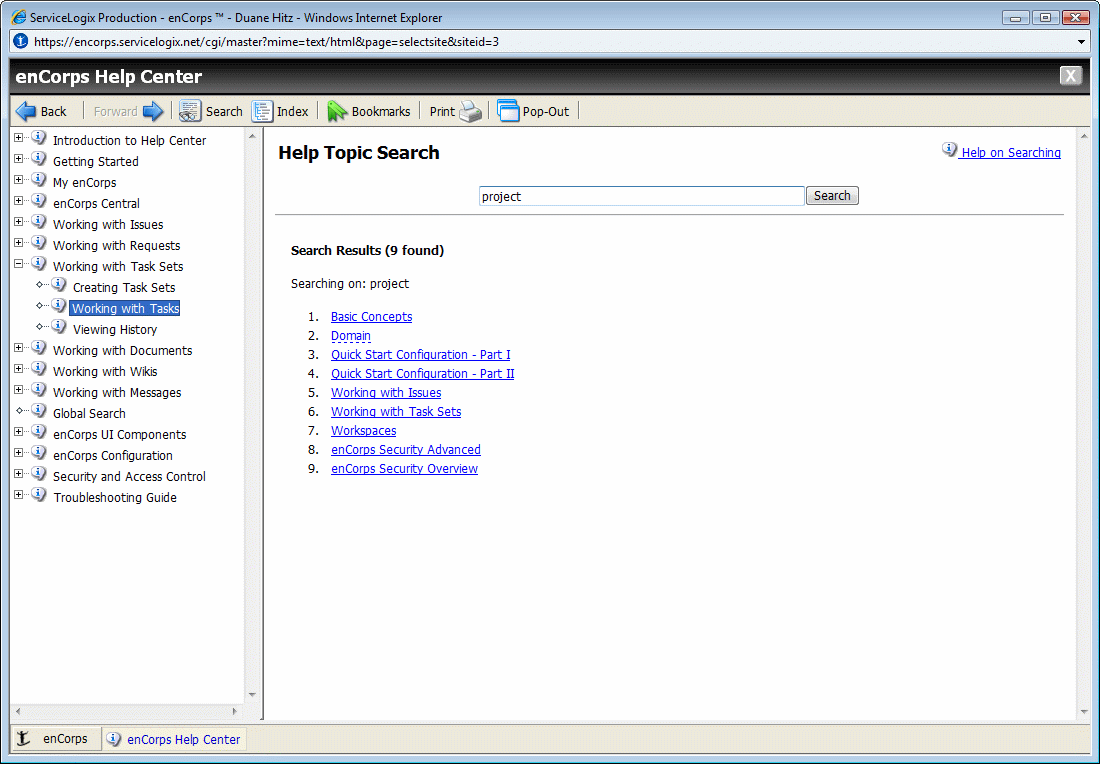The height and width of the screenshot is (764, 1100).
Task: Expand Introduction to Help Center node
Action: pos(18,138)
